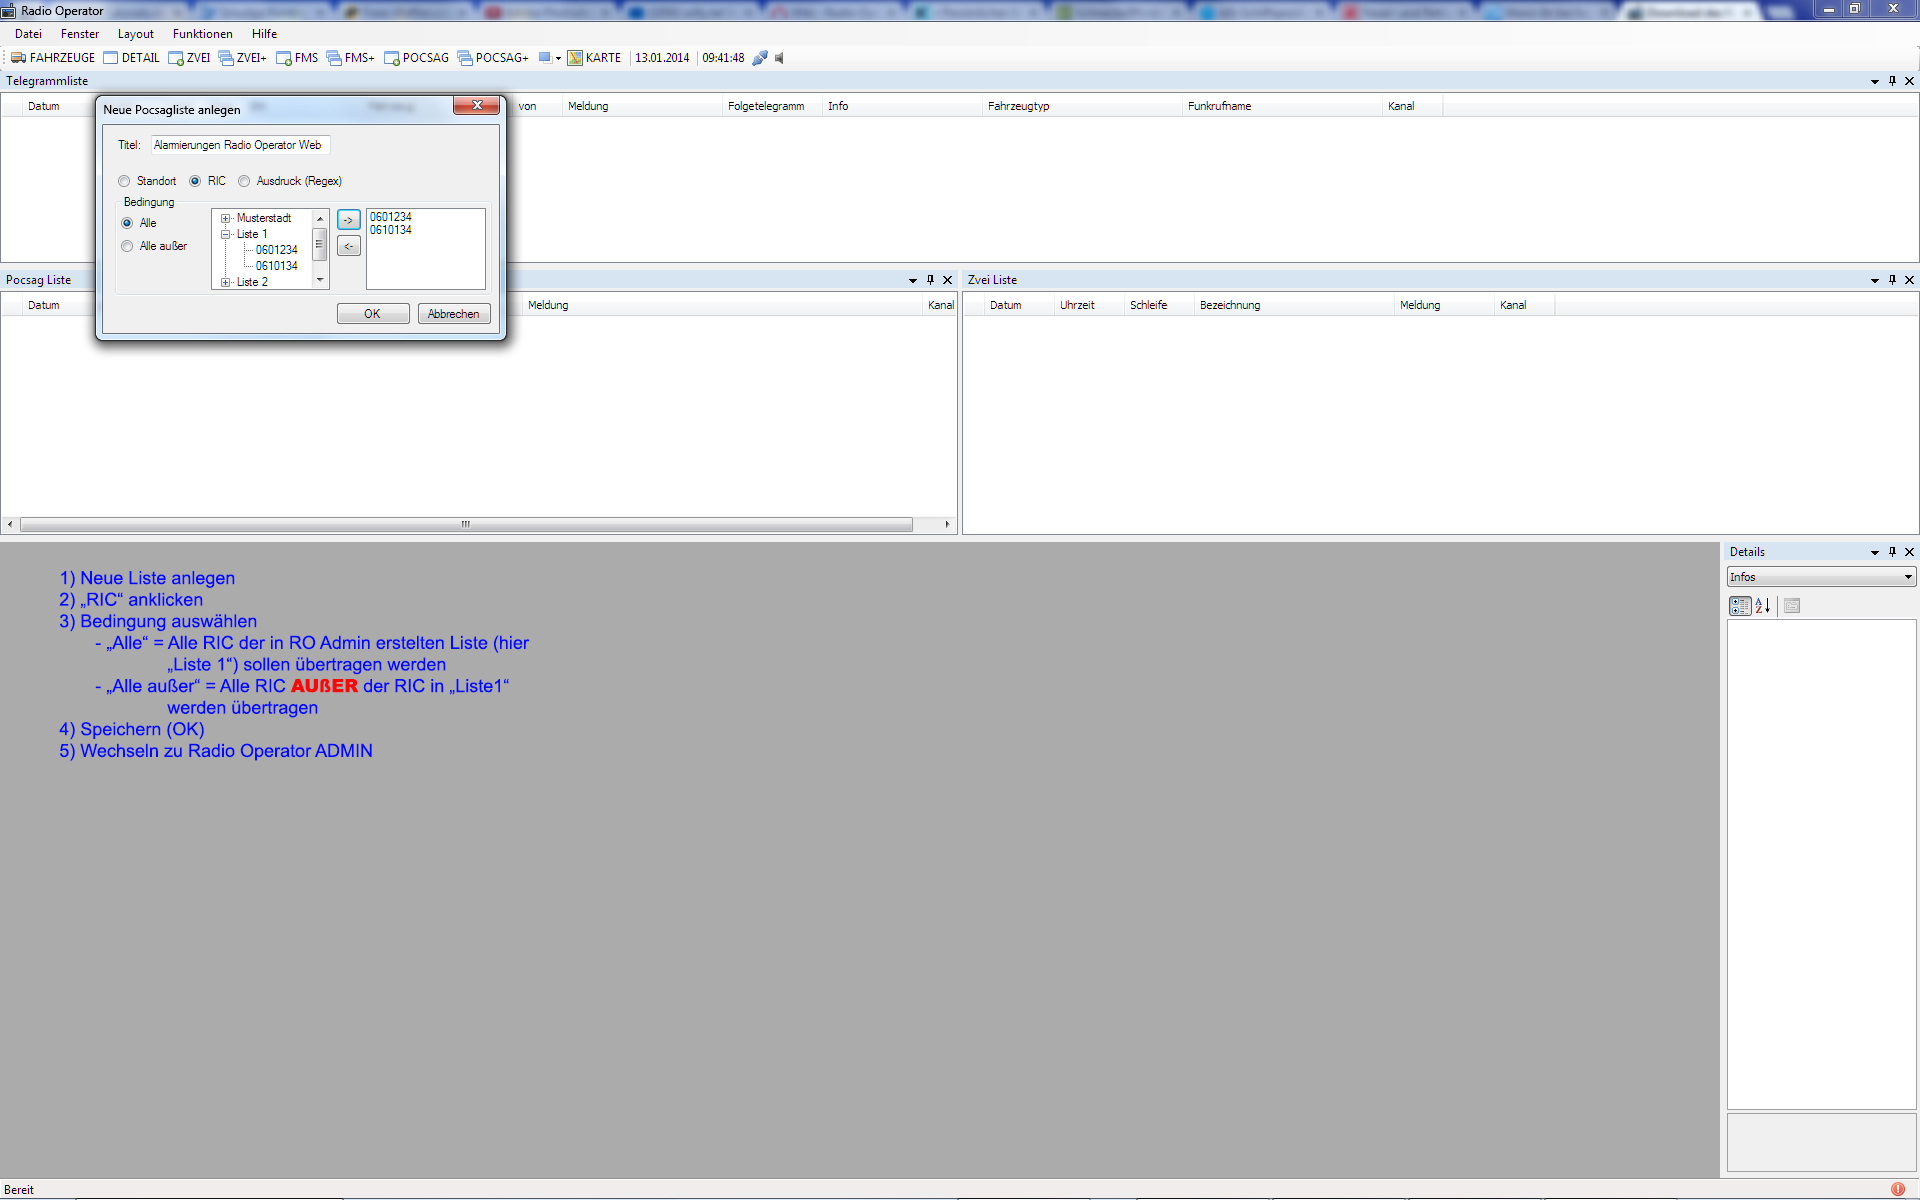
Task: Click the Pocsag Liste horizontal scrollbar
Action: (466, 524)
